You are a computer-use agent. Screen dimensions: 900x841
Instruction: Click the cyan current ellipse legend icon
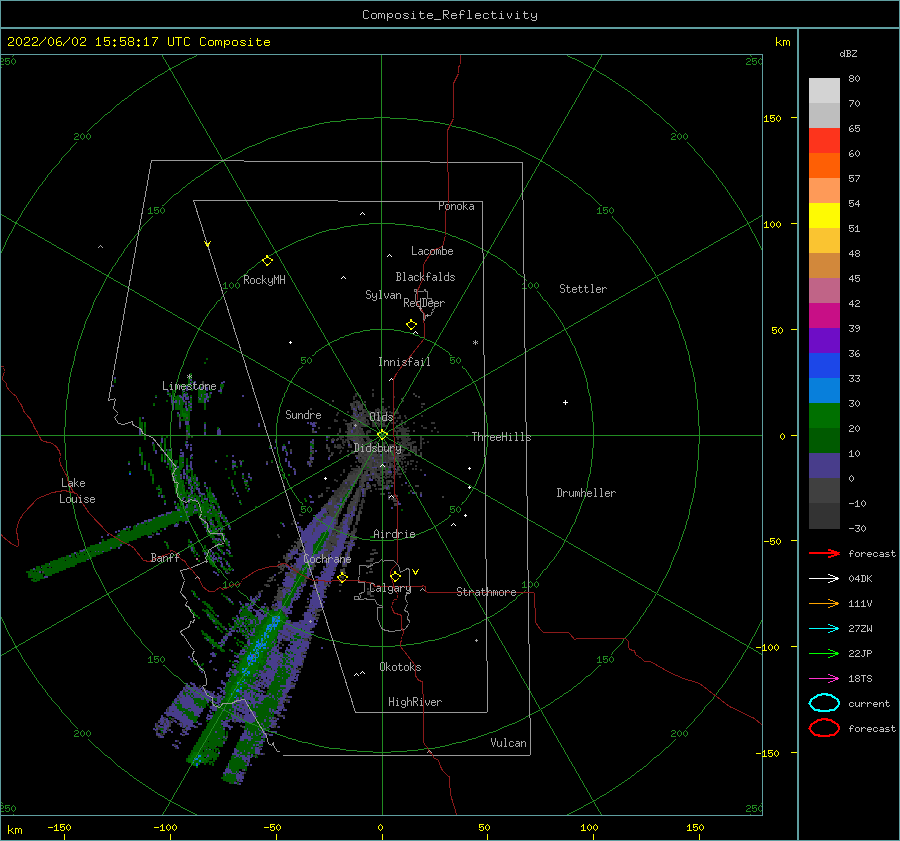pyautogui.click(x=824, y=703)
